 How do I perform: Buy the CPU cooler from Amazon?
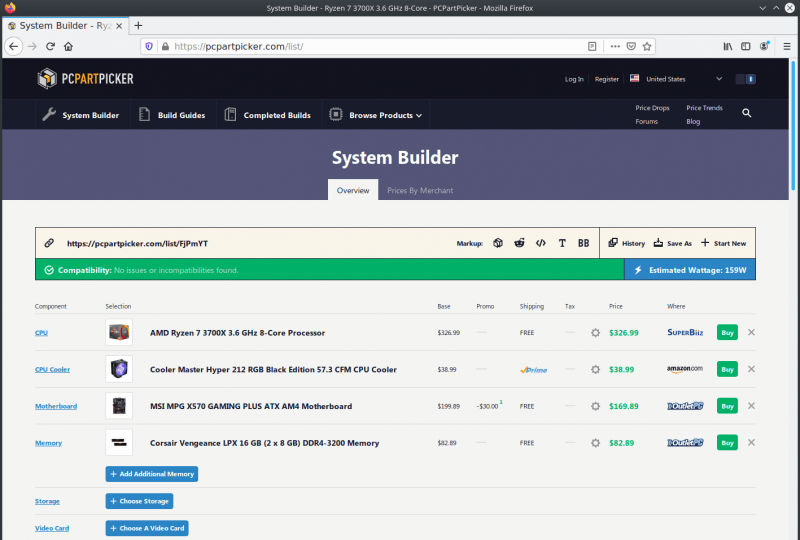[727, 370]
